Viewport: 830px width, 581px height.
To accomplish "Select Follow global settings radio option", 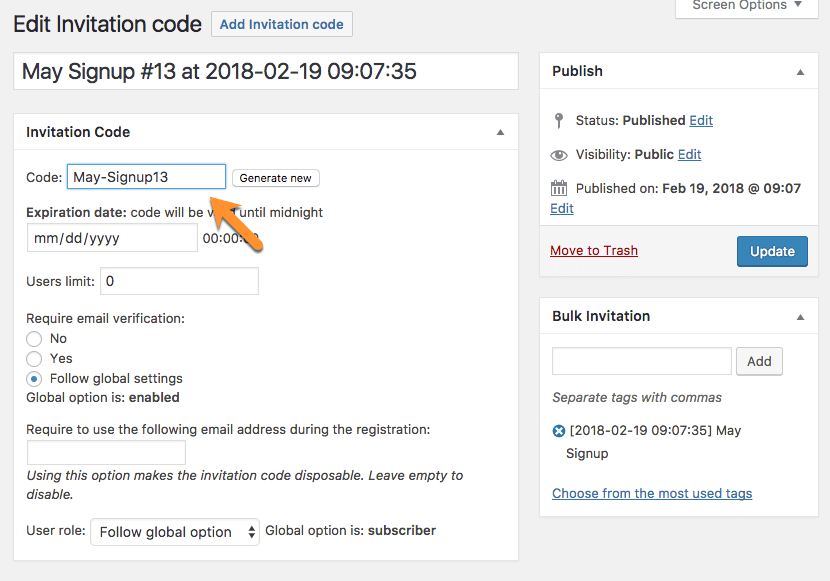I will coord(34,379).
